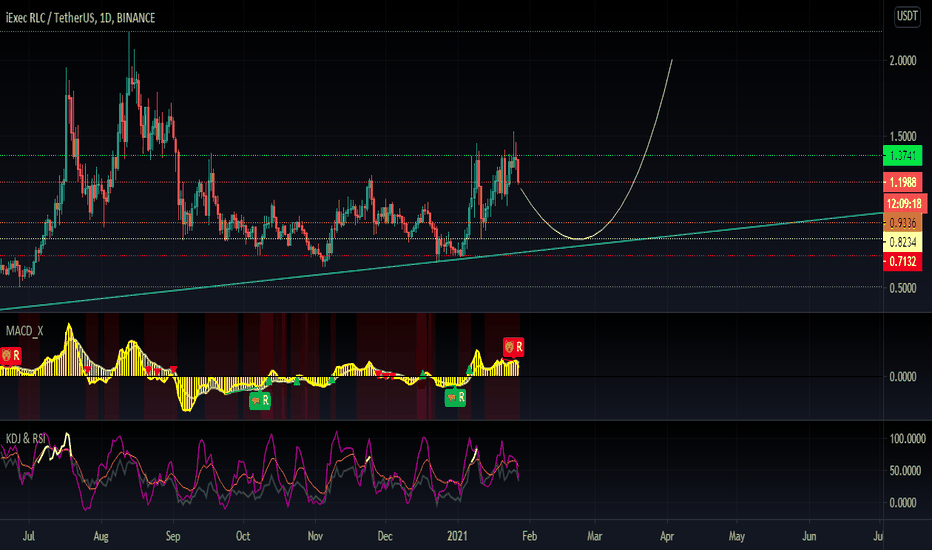Click the Jun label on time axis
Screen dimensions: 932x550
coord(809,536)
